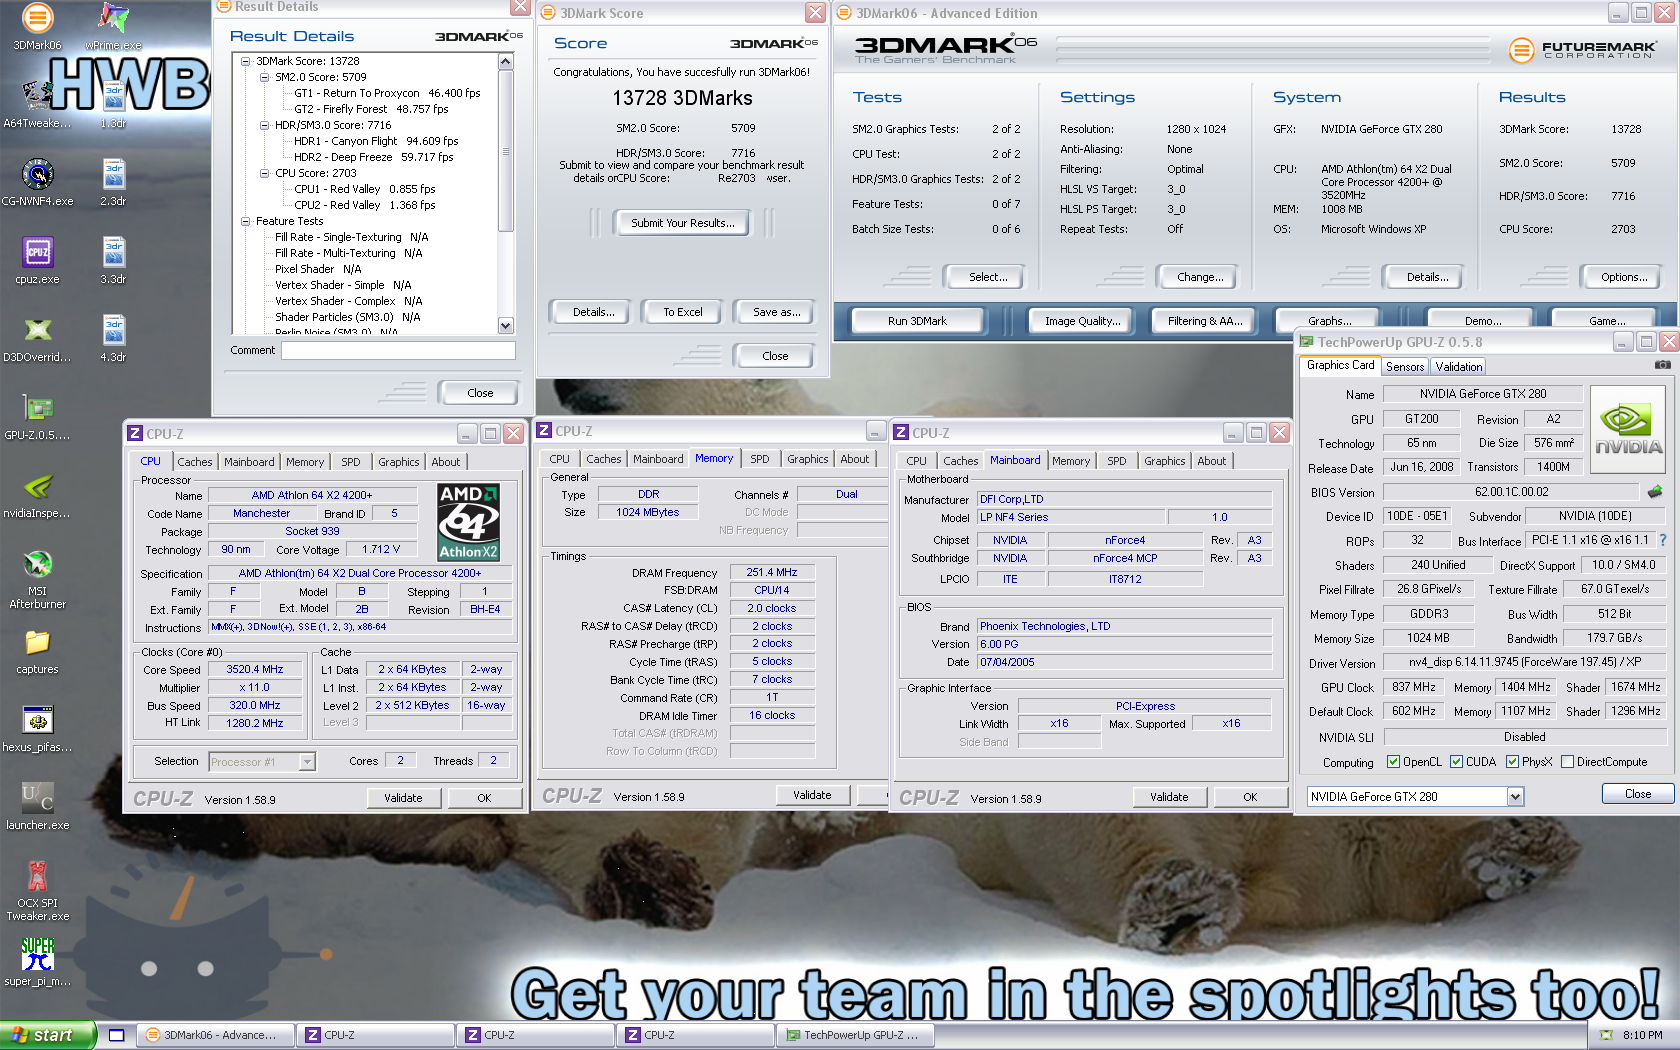
Task: Collapse the 3DMark Score tree node
Action: (x=246, y=61)
